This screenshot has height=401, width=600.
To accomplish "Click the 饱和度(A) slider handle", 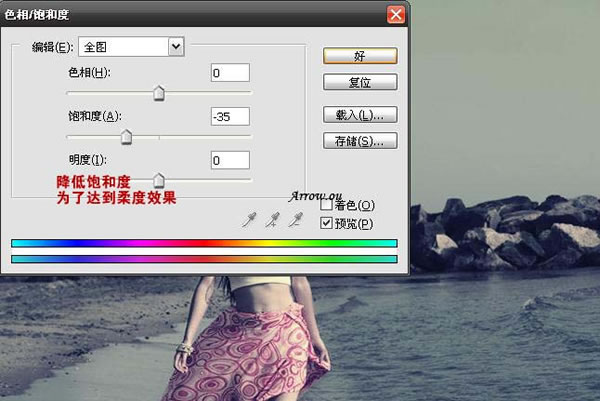I will [x=126, y=137].
